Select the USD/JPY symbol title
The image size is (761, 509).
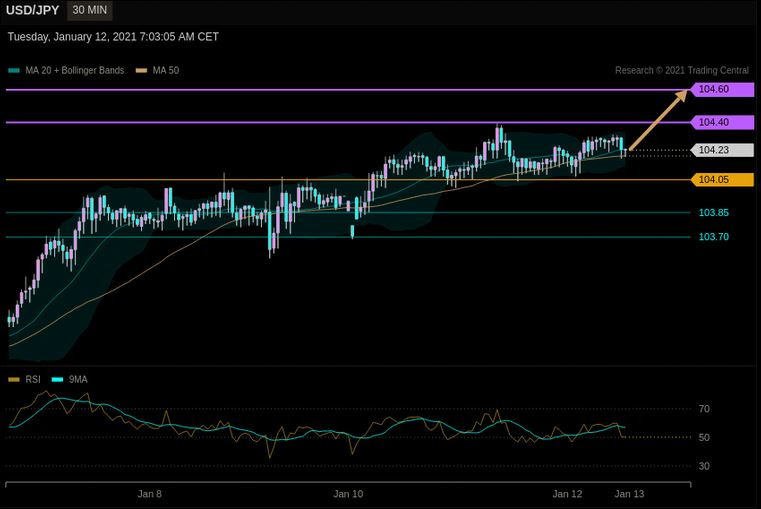pyautogui.click(x=33, y=10)
